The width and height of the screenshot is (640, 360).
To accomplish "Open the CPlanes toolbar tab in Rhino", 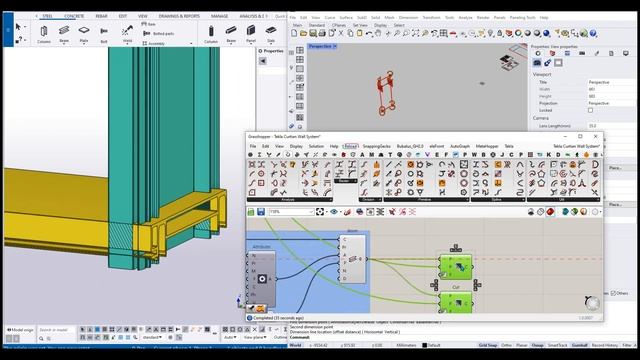I will tap(339, 25).
